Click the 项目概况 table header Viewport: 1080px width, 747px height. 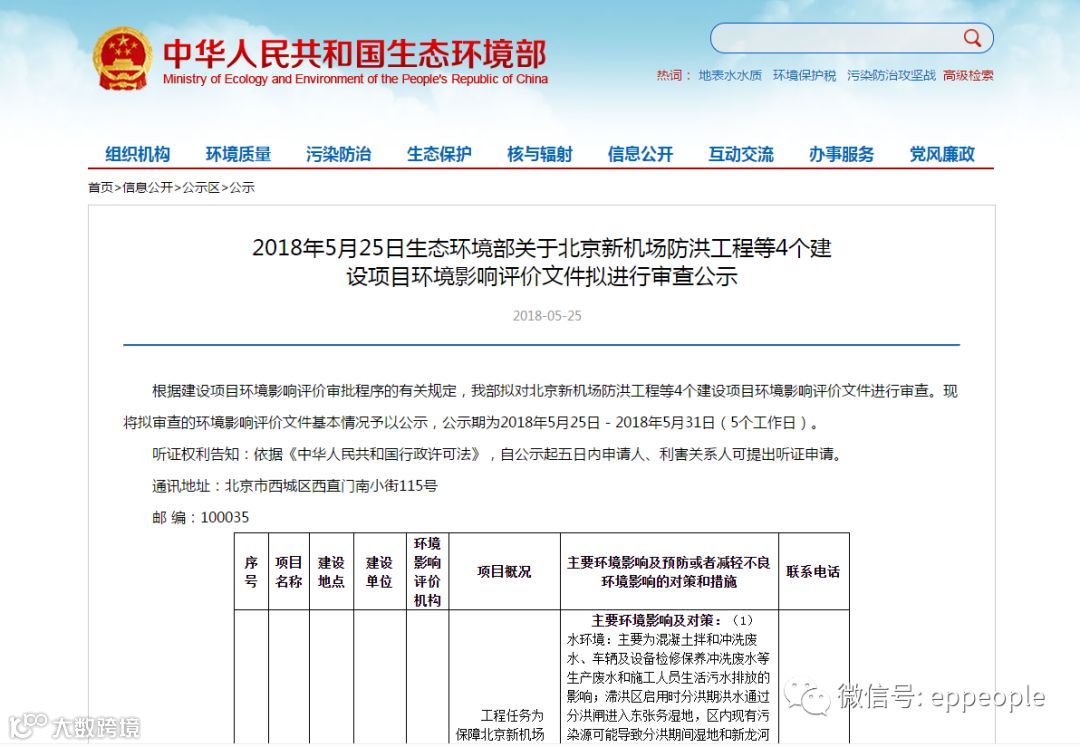pyautogui.click(x=504, y=572)
